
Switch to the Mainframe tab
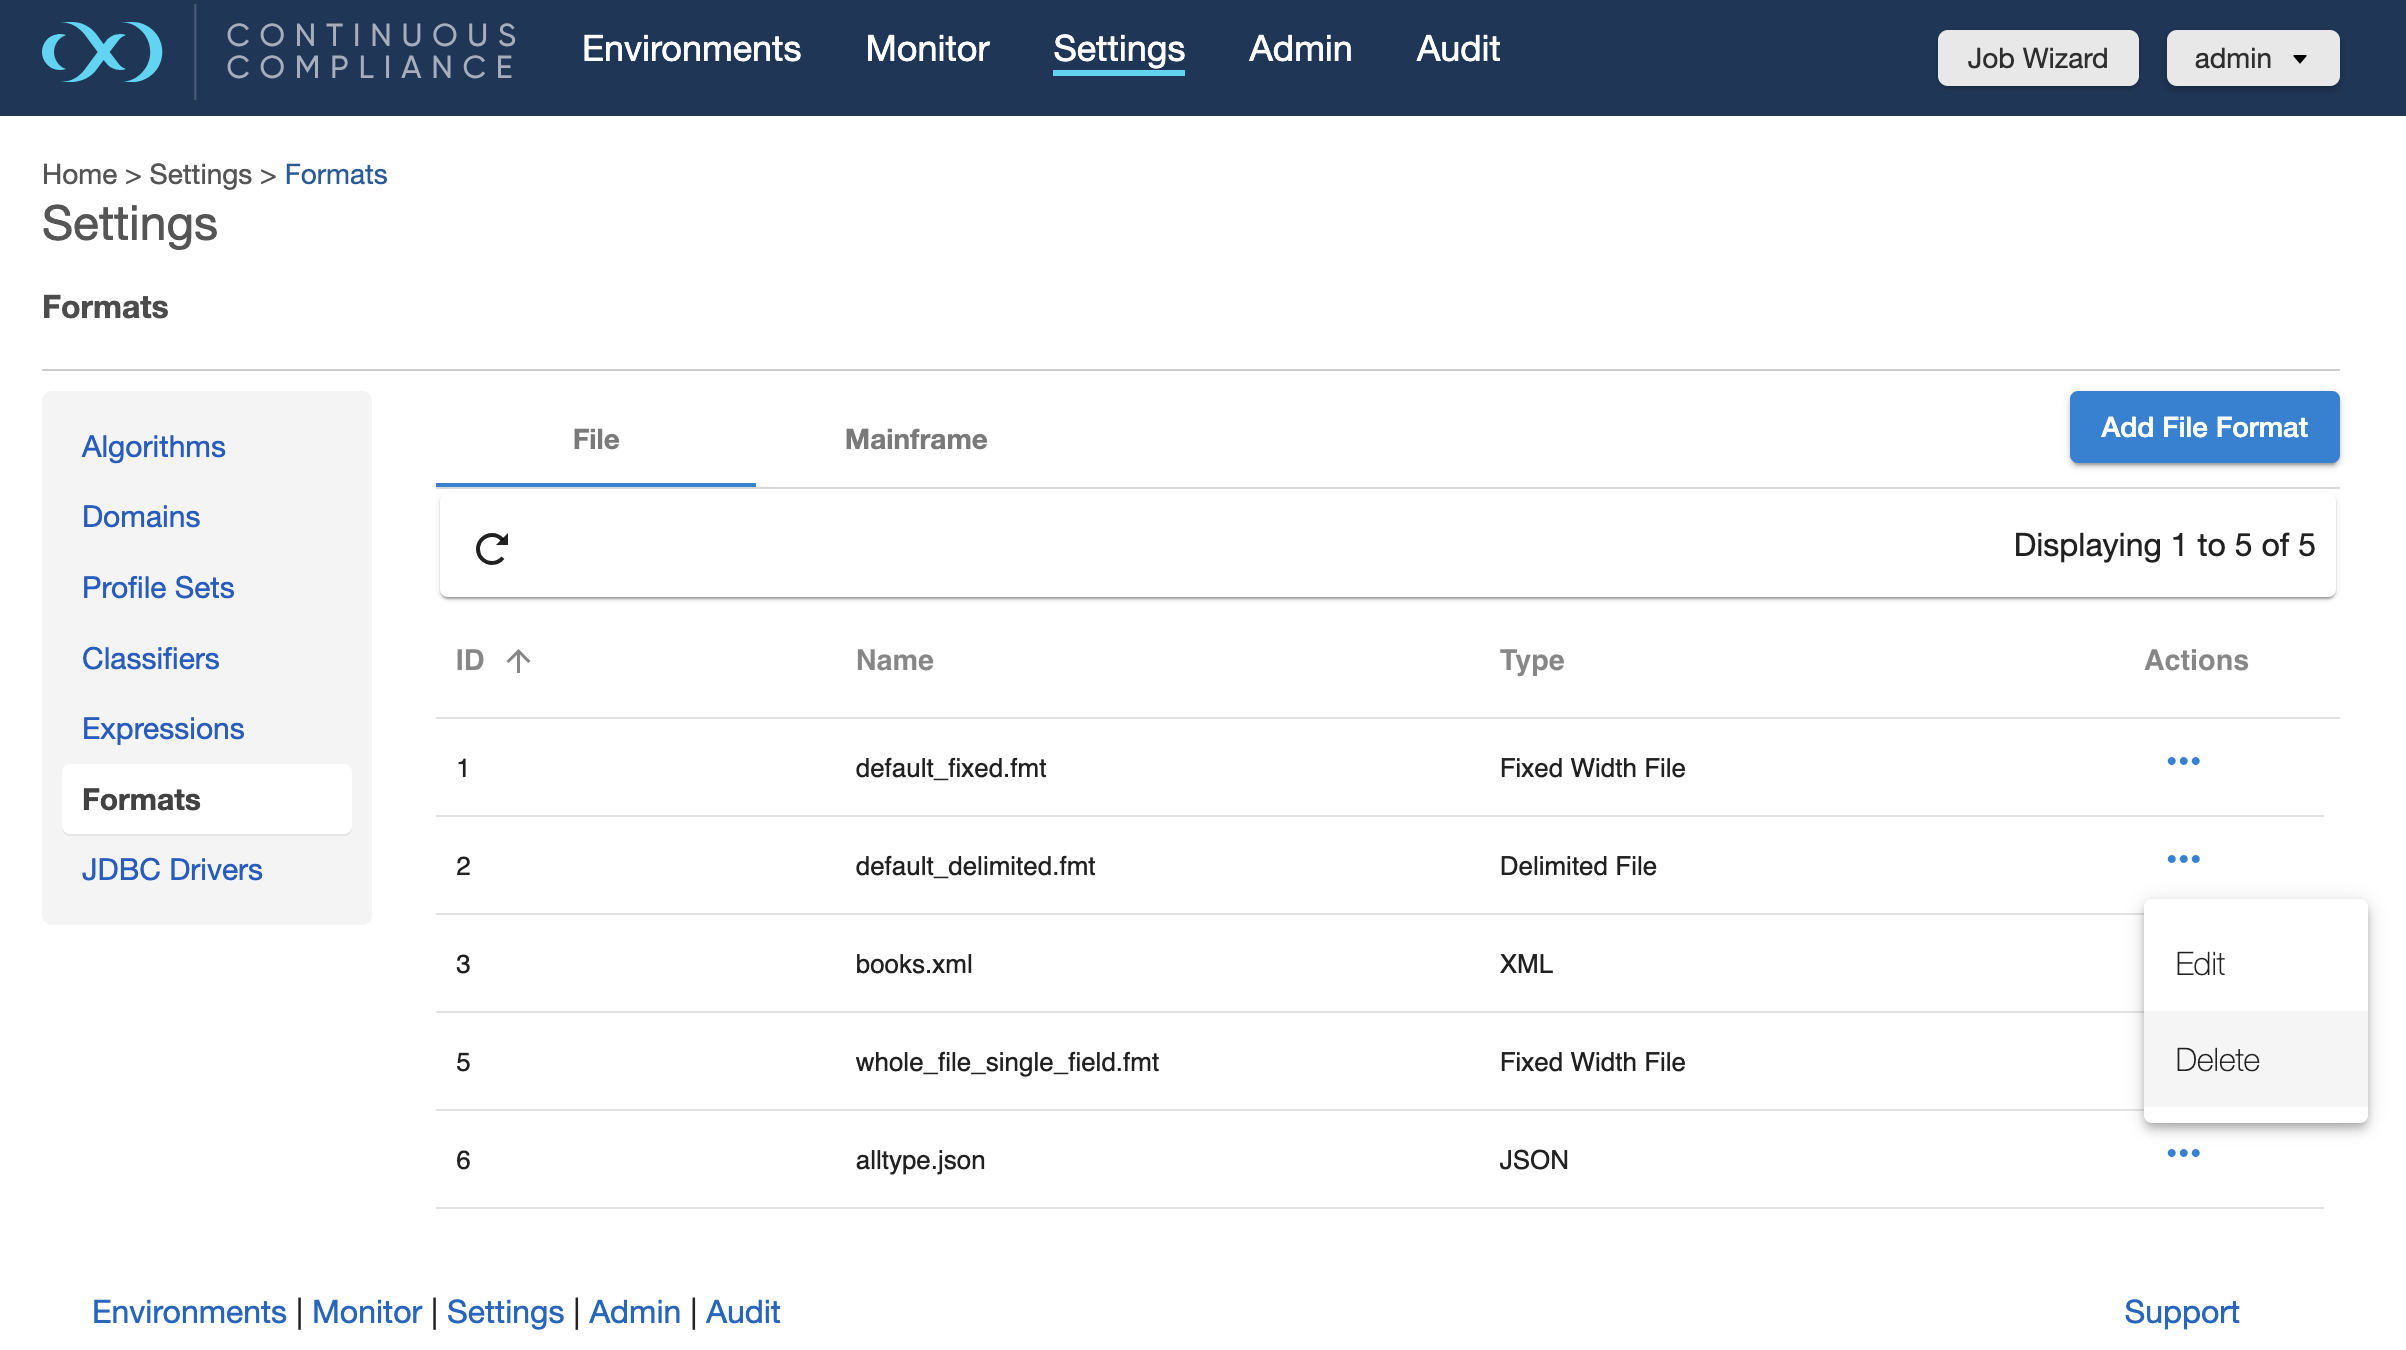click(915, 440)
